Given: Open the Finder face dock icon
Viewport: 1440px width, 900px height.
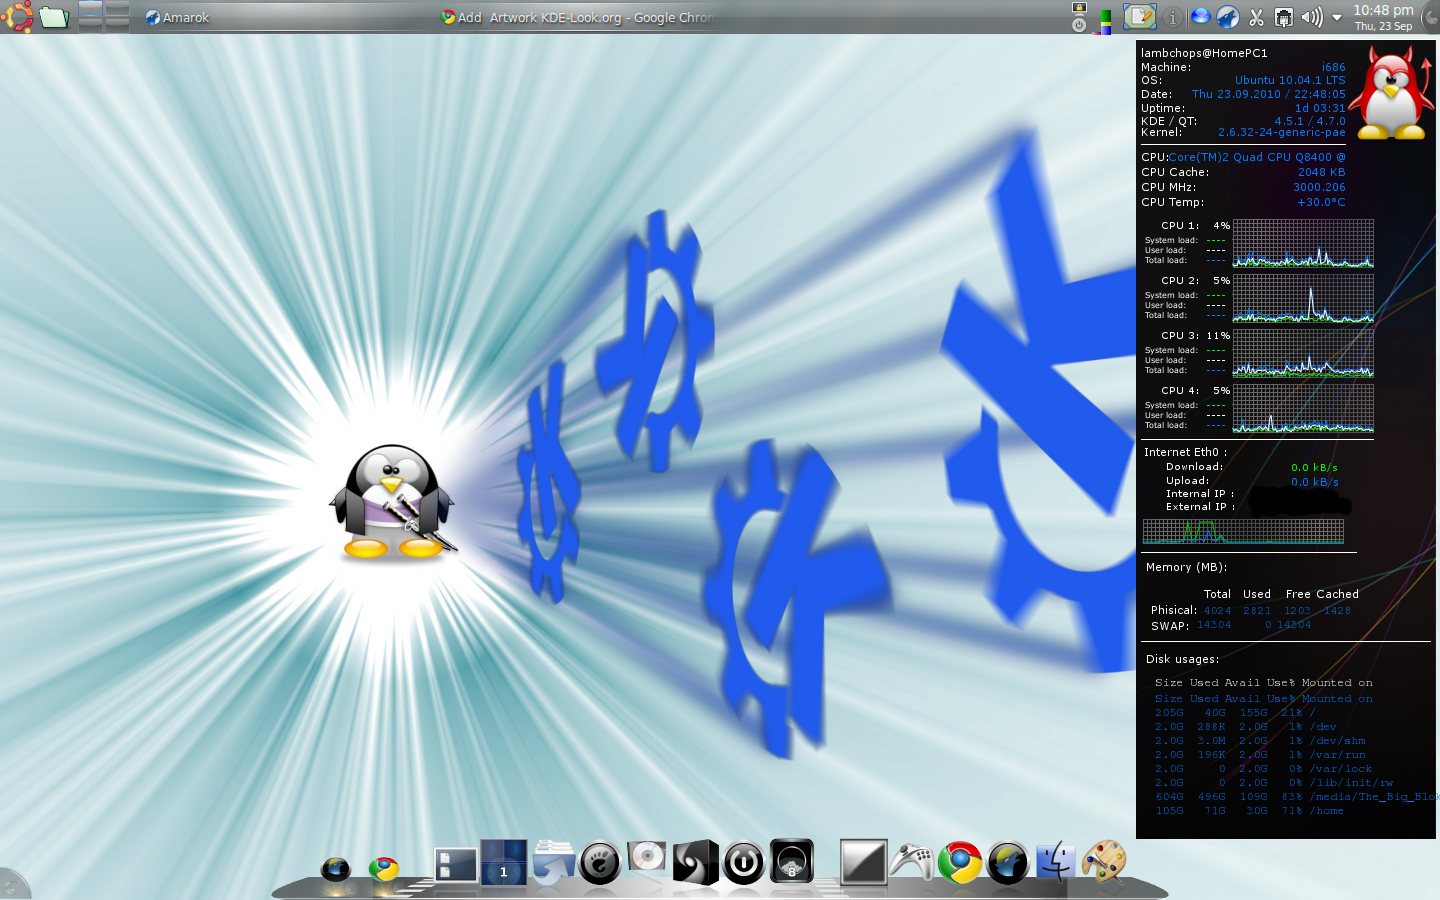Looking at the screenshot, I should 1055,862.
